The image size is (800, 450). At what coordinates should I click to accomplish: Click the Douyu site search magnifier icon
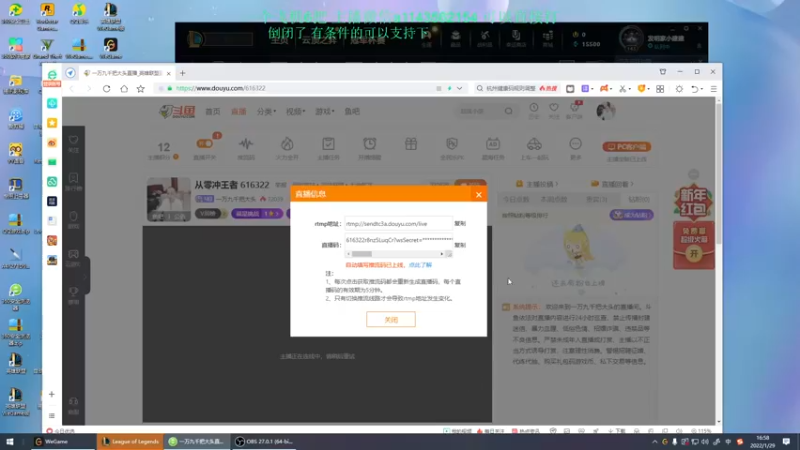(509, 111)
